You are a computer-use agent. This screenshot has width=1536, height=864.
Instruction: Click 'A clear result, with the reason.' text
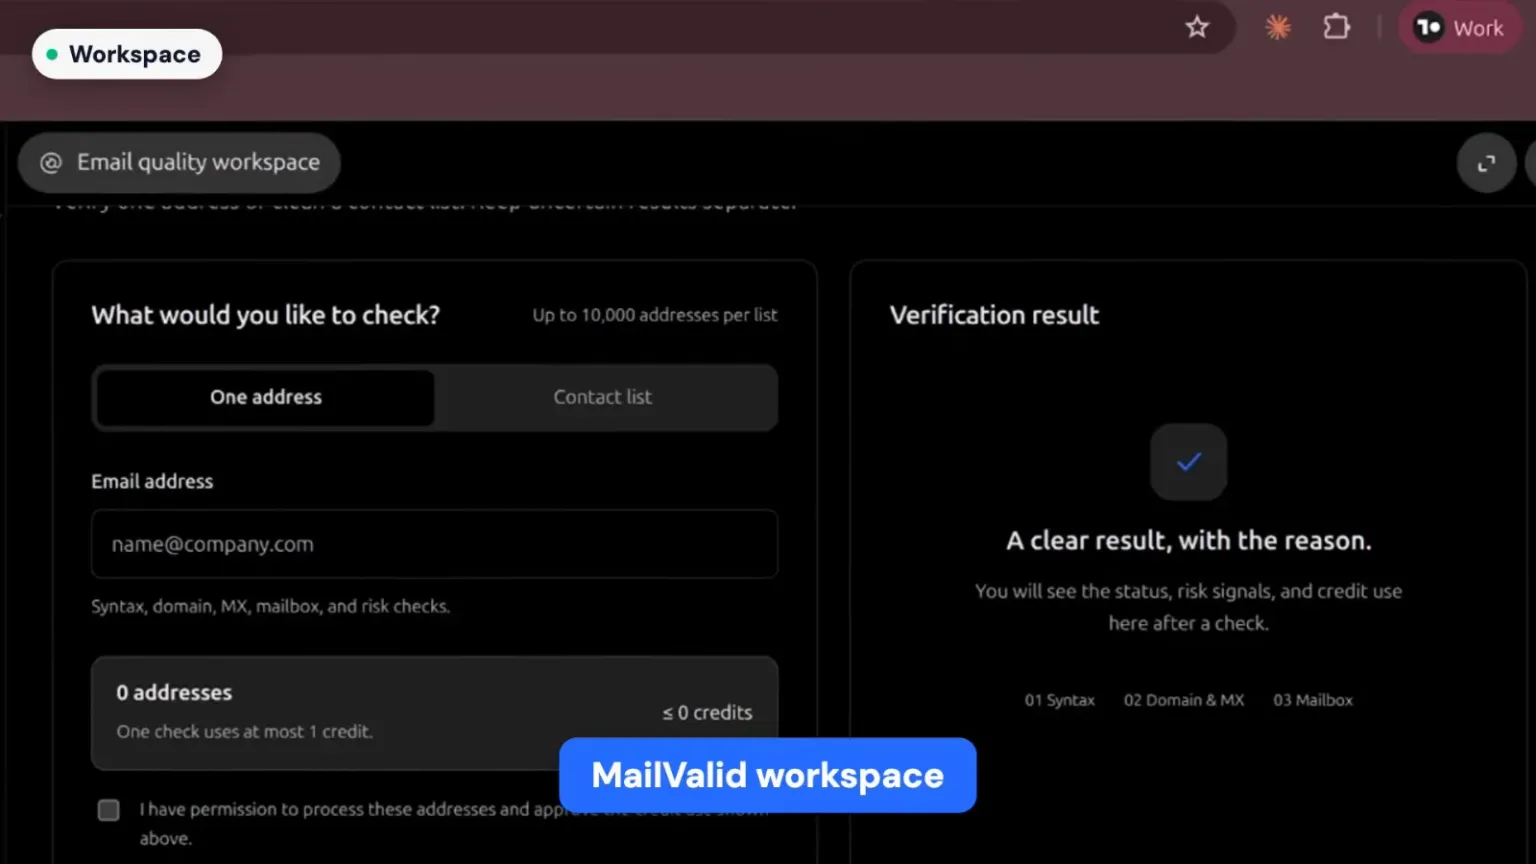1189,541
